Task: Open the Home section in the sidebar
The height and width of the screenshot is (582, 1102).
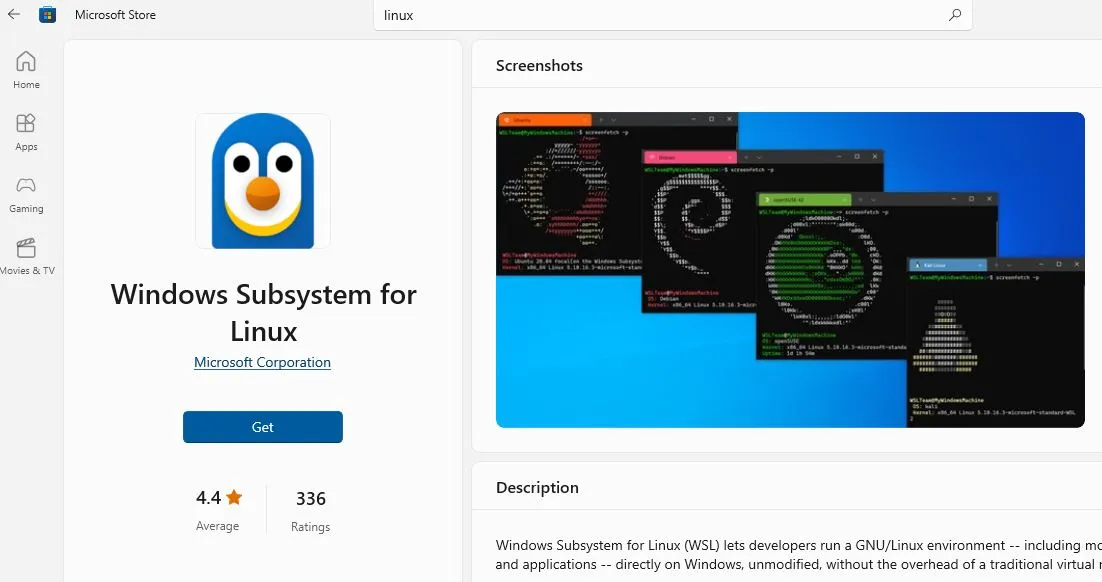Action: click(x=26, y=70)
